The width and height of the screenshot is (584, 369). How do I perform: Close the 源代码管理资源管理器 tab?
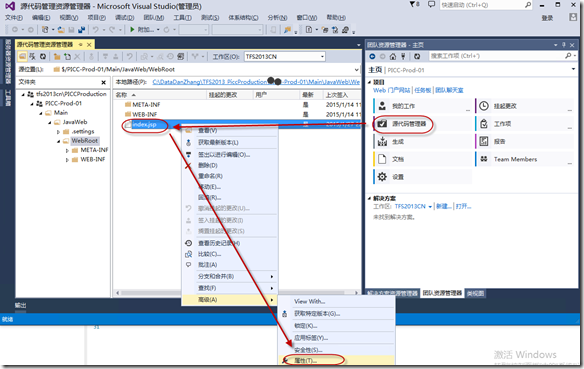[89, 45]
